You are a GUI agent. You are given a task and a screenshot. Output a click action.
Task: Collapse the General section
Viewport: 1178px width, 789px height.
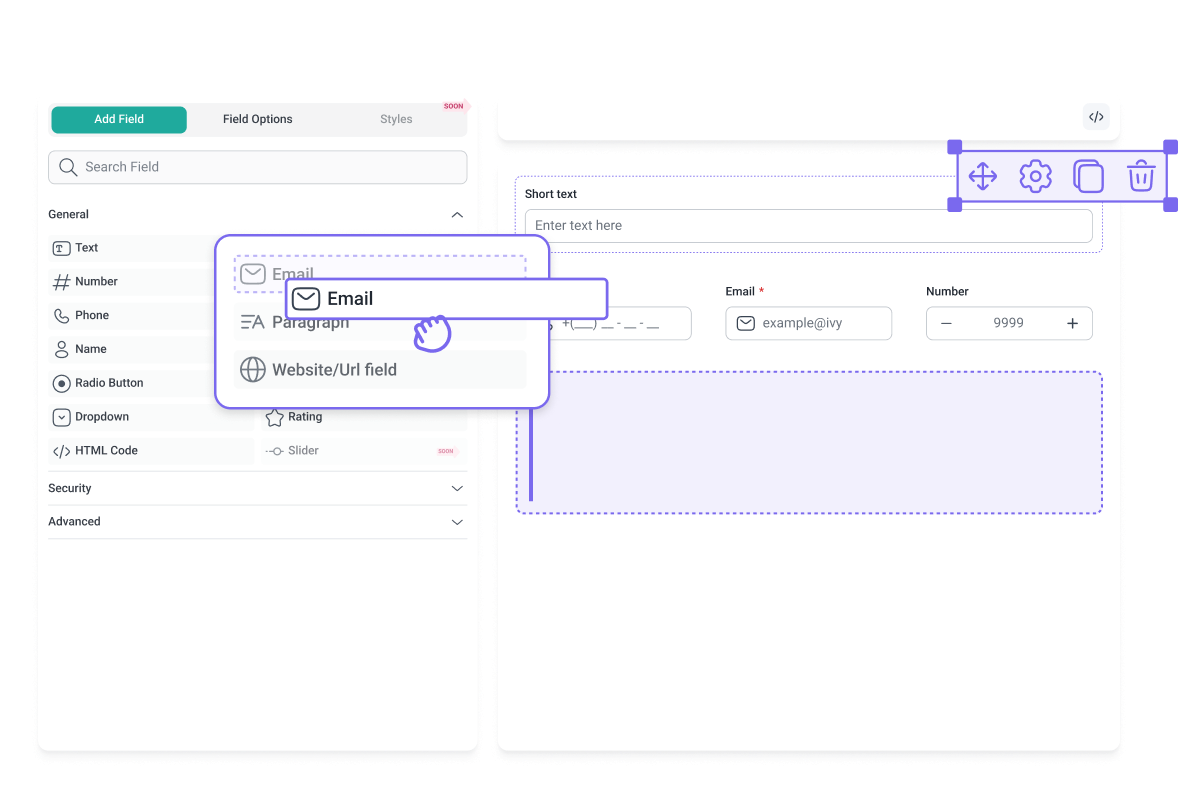pyautogui.click(x=457, y=214)
